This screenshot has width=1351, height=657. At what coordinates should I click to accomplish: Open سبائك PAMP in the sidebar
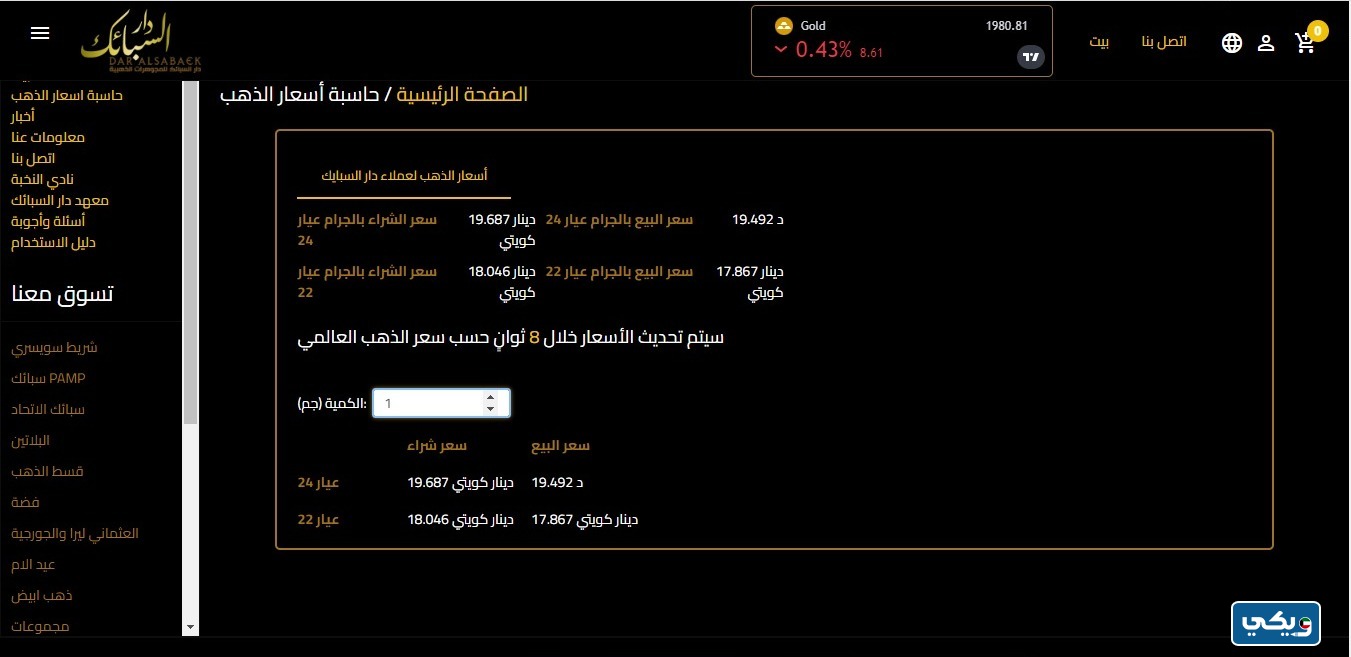(48, 379)
